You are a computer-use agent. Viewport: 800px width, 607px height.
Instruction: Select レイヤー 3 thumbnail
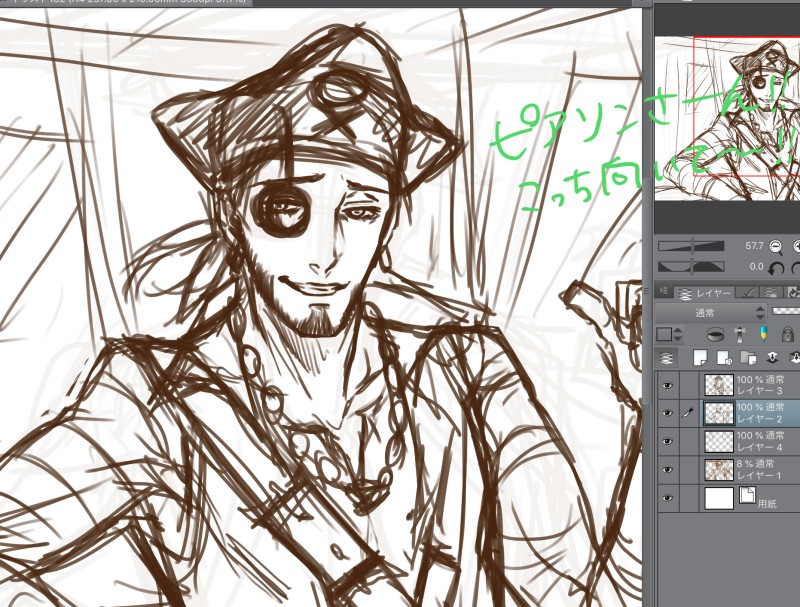(719, 385)
